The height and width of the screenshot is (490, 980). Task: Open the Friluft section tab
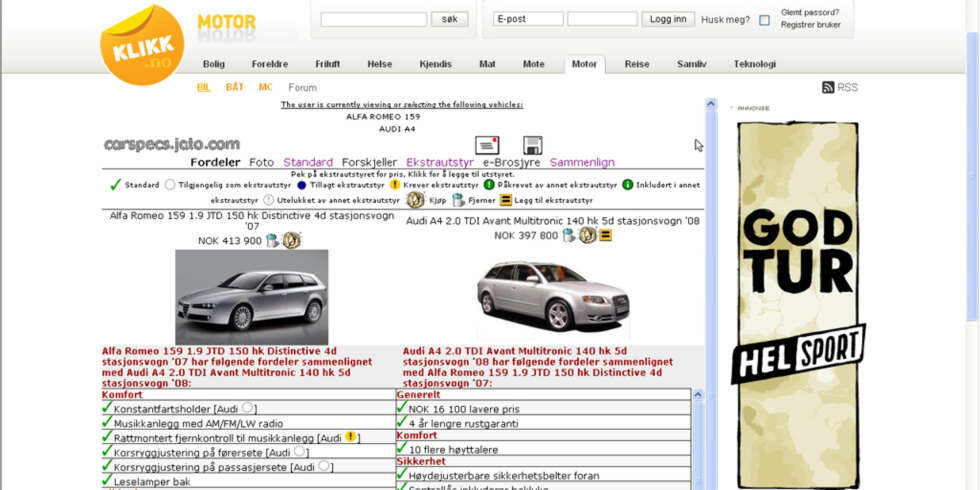328,64
